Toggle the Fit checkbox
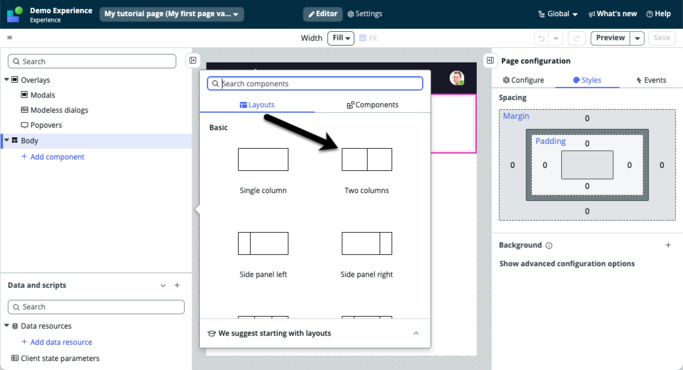Viewport: 683px width, 370px height. (363, 38)
